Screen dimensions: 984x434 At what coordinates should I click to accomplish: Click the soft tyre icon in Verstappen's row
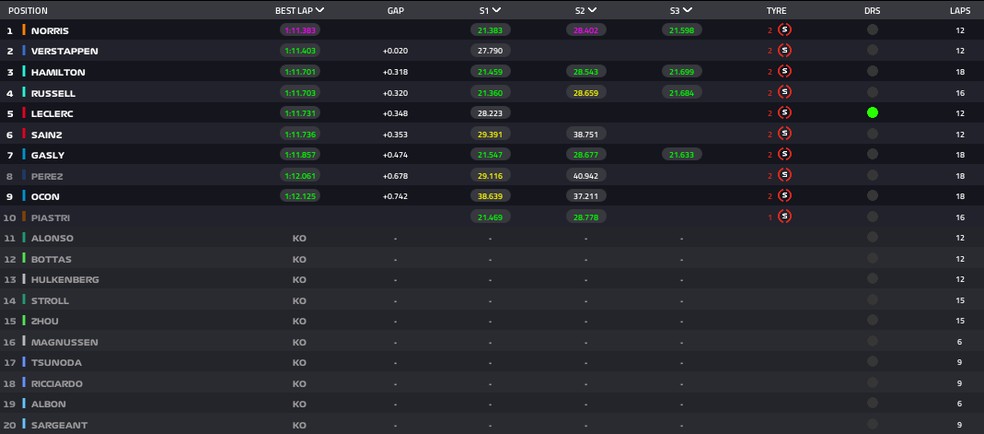[x=784, y=51]
